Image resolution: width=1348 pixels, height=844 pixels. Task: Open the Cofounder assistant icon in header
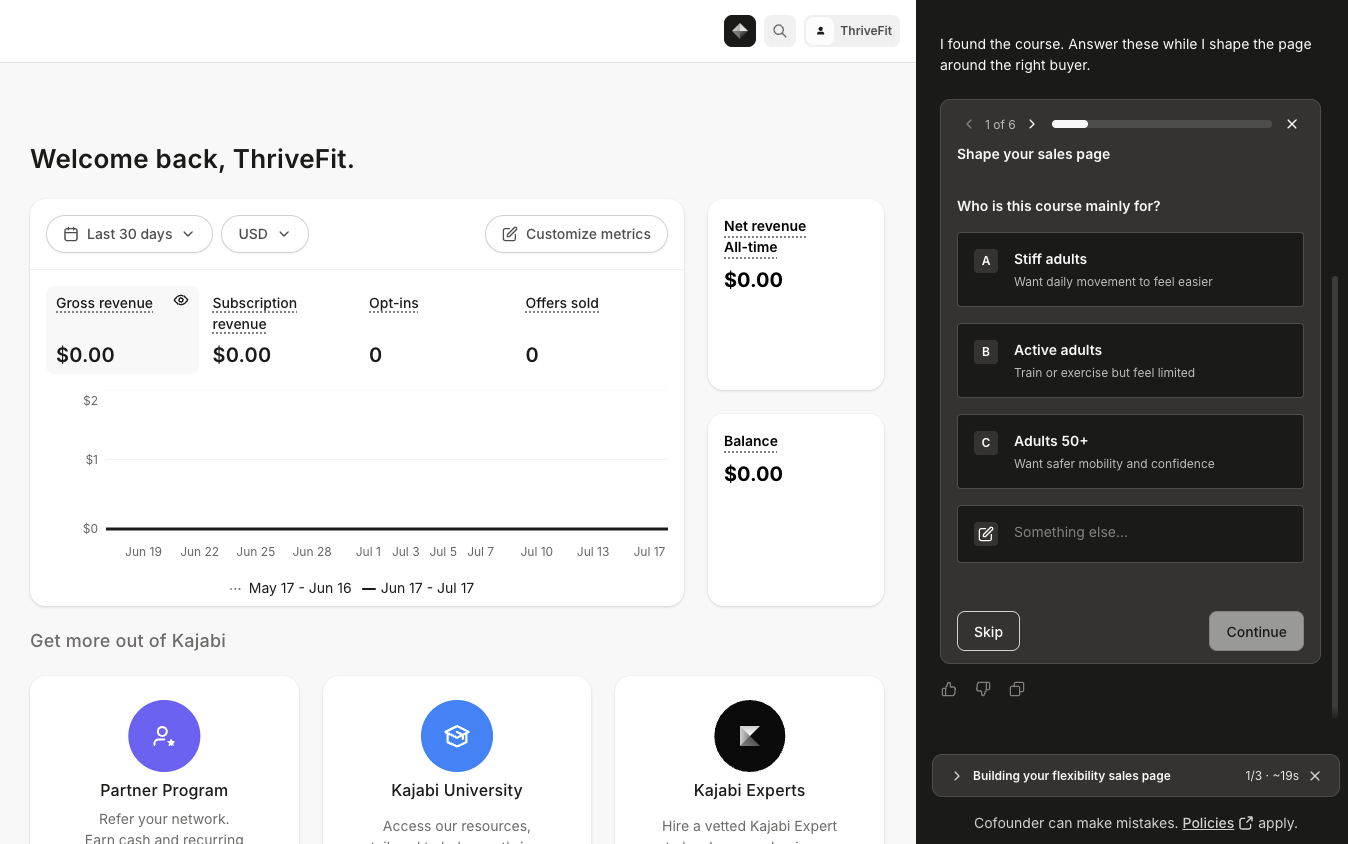[740, 31]
